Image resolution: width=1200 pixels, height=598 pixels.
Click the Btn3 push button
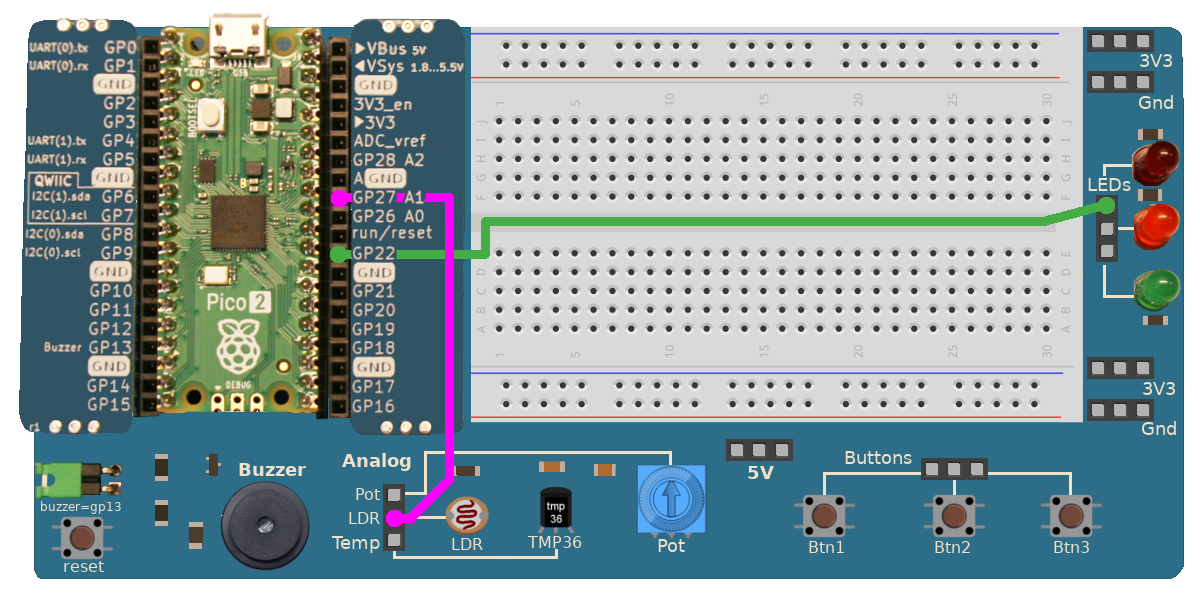tap(1070, 516)
